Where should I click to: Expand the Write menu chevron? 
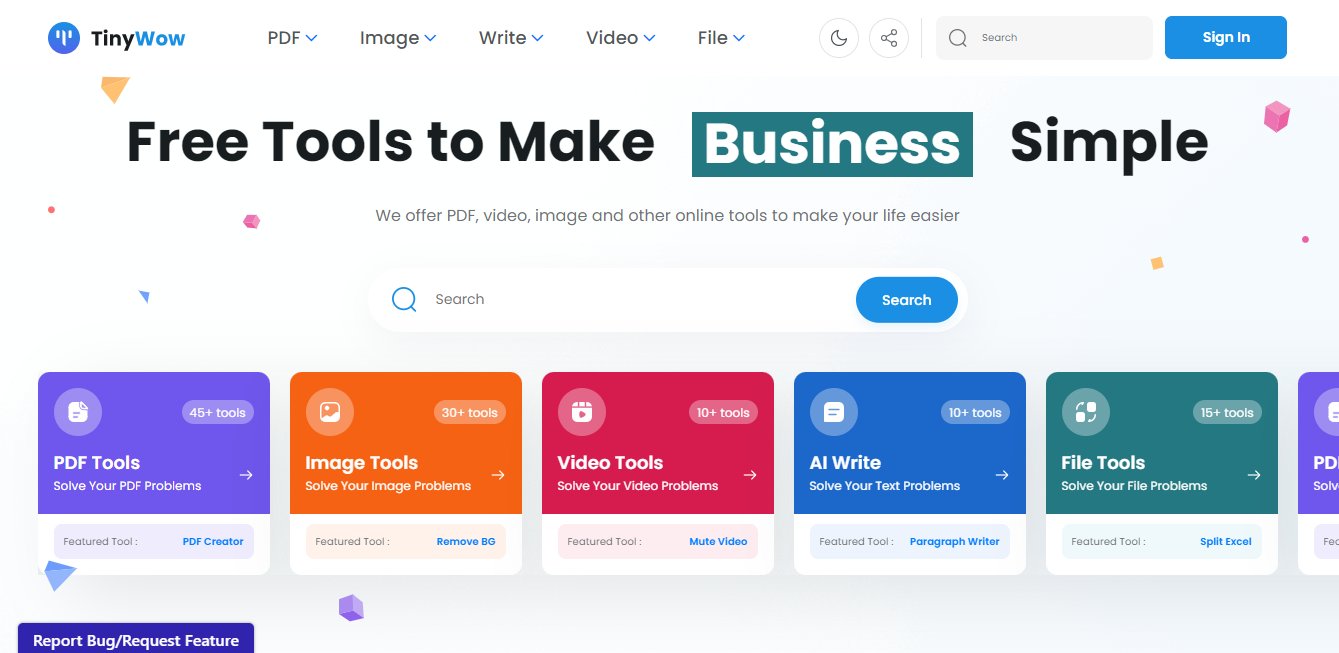pyautogui.click(x=537, y=39)
